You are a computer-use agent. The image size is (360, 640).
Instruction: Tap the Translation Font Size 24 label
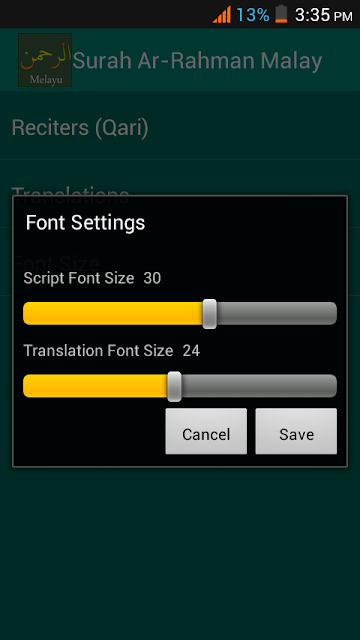coord(111,351)
